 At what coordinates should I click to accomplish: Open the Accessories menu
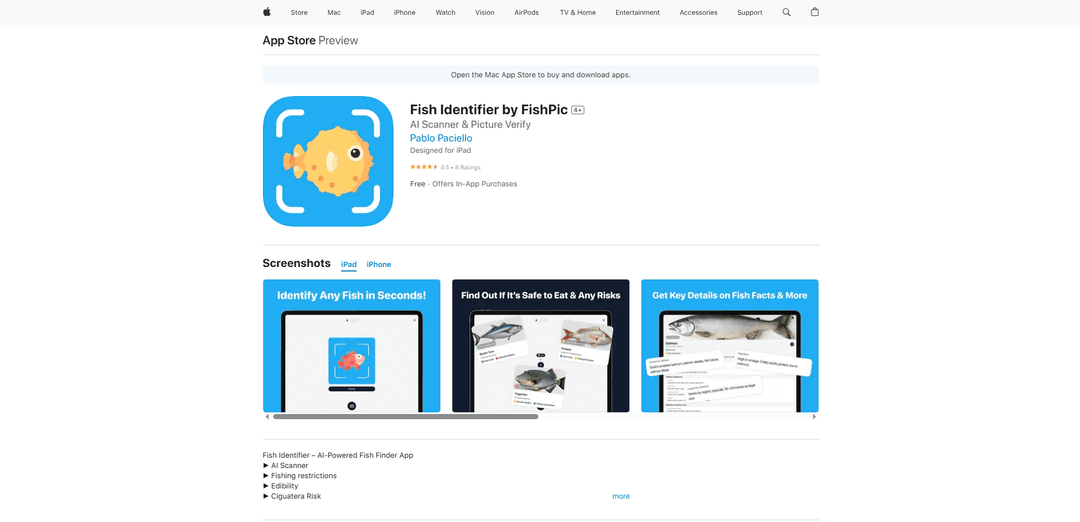coord(698,12)
